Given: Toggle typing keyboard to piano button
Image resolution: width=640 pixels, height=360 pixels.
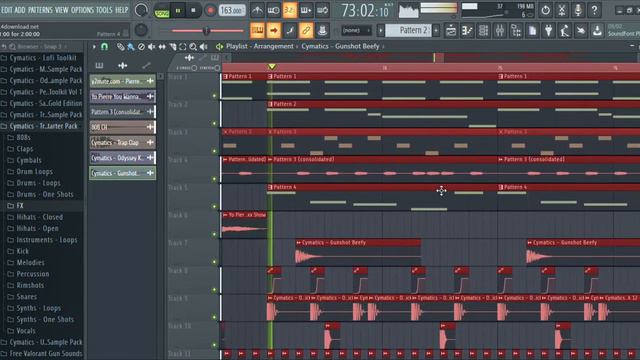Looking at the screenshot, I should [x=257, y=30].
